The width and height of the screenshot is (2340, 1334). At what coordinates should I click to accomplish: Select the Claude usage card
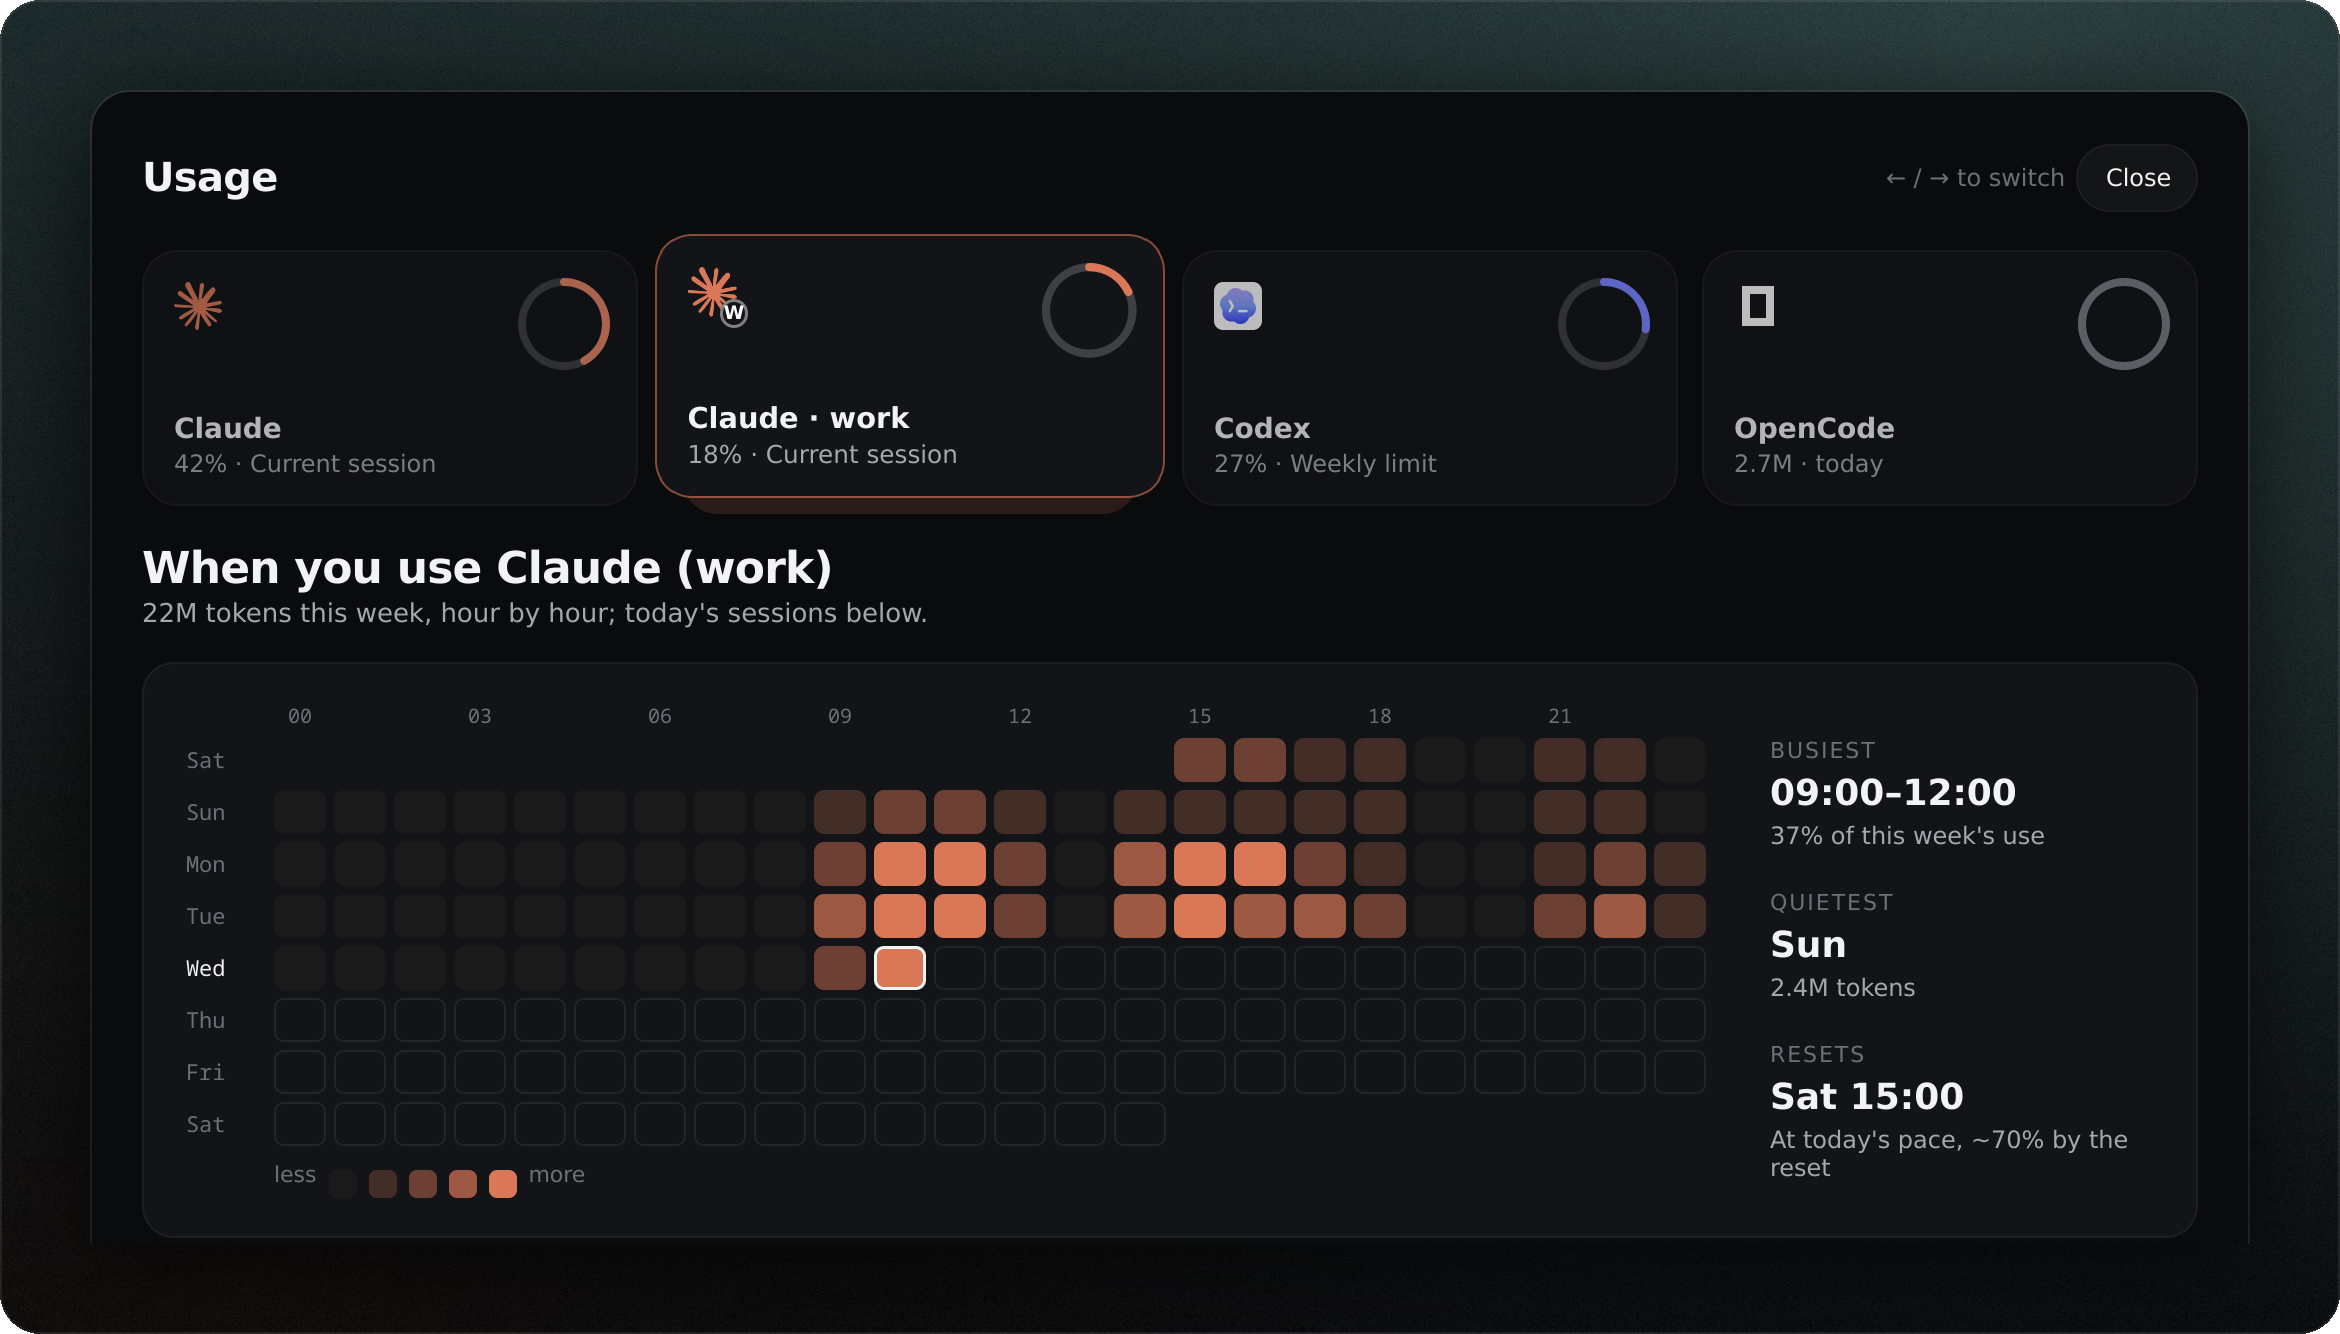[x=390, y=378]
